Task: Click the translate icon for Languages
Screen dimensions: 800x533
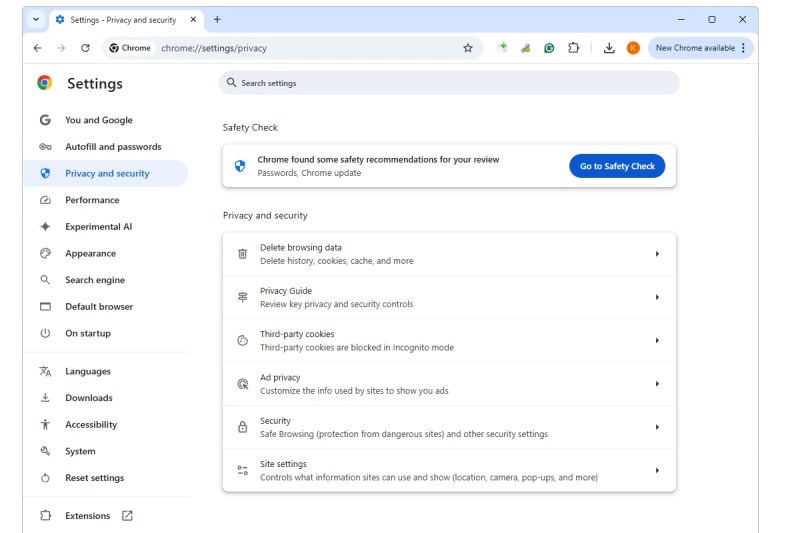Action: pos(45,371)
